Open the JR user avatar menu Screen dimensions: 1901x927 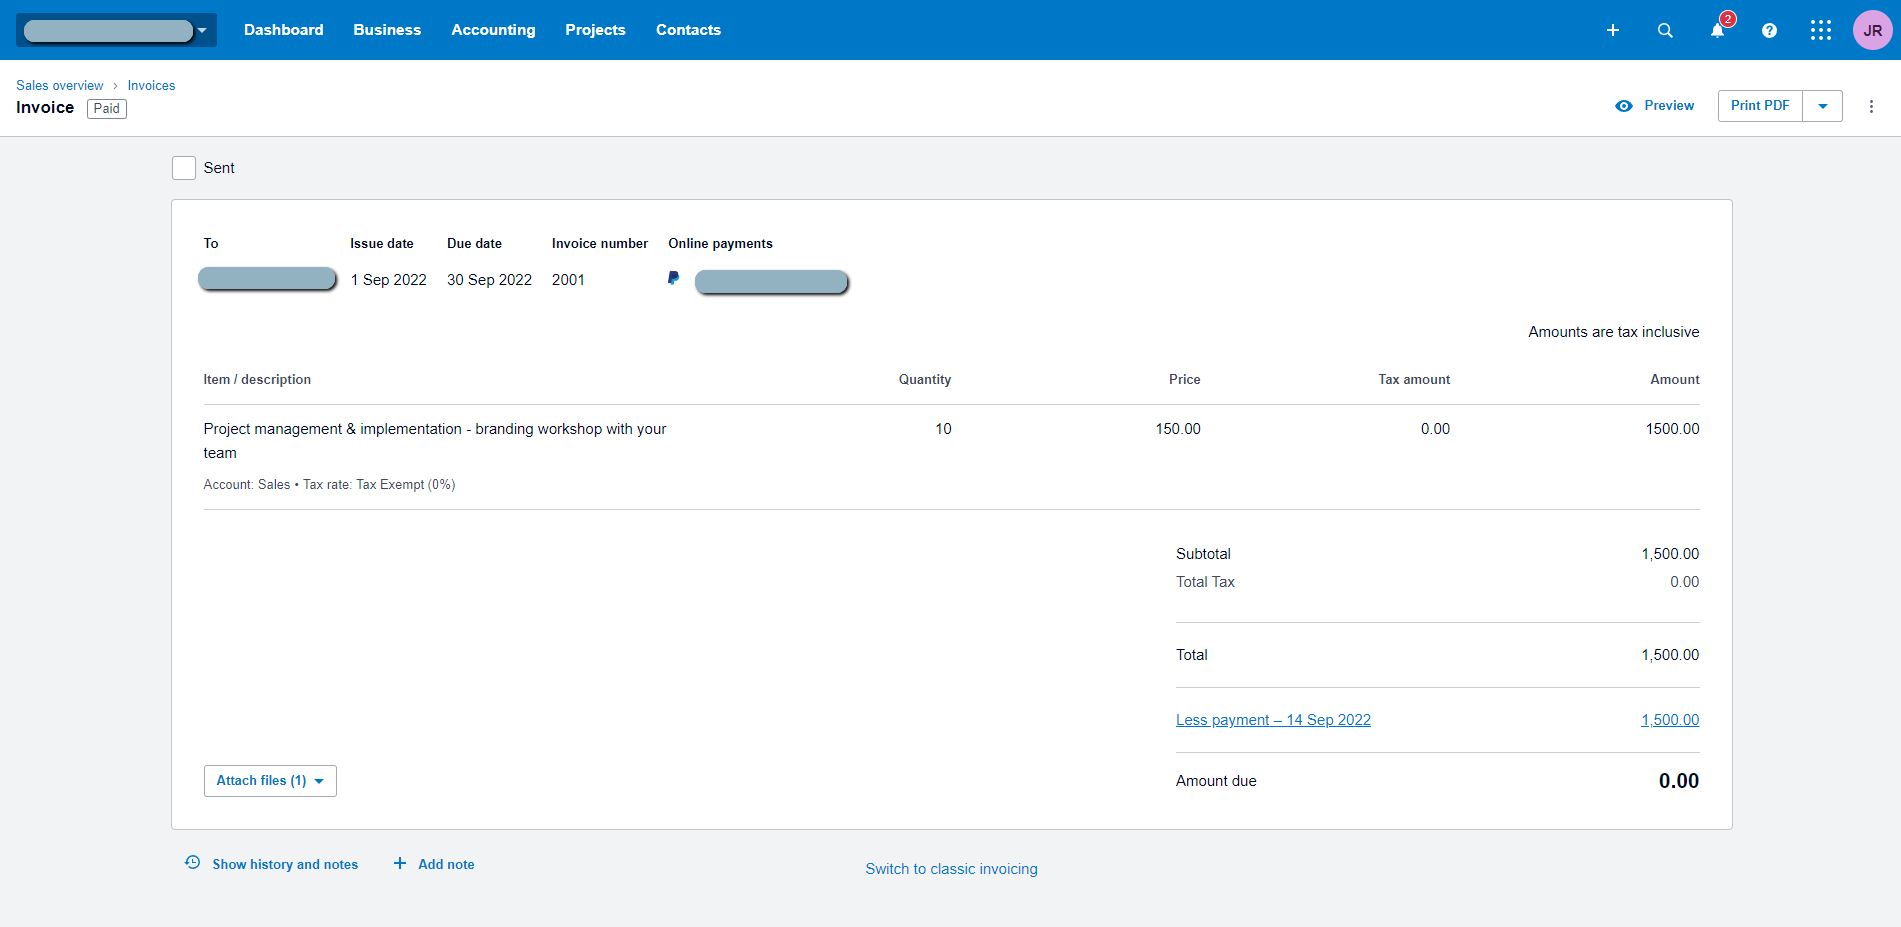pos(1873,30)
